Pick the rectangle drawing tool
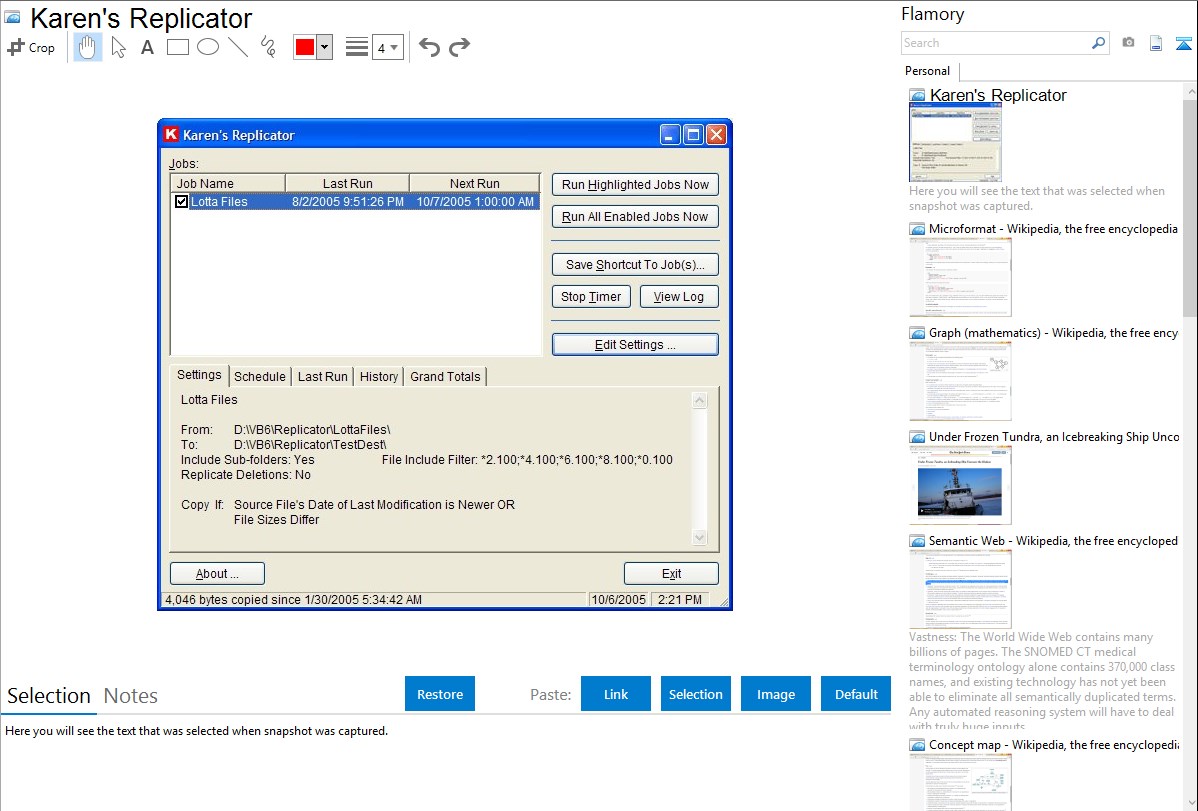The width and height of the screenshot is (1198, 811). click(x=177, y=47)
